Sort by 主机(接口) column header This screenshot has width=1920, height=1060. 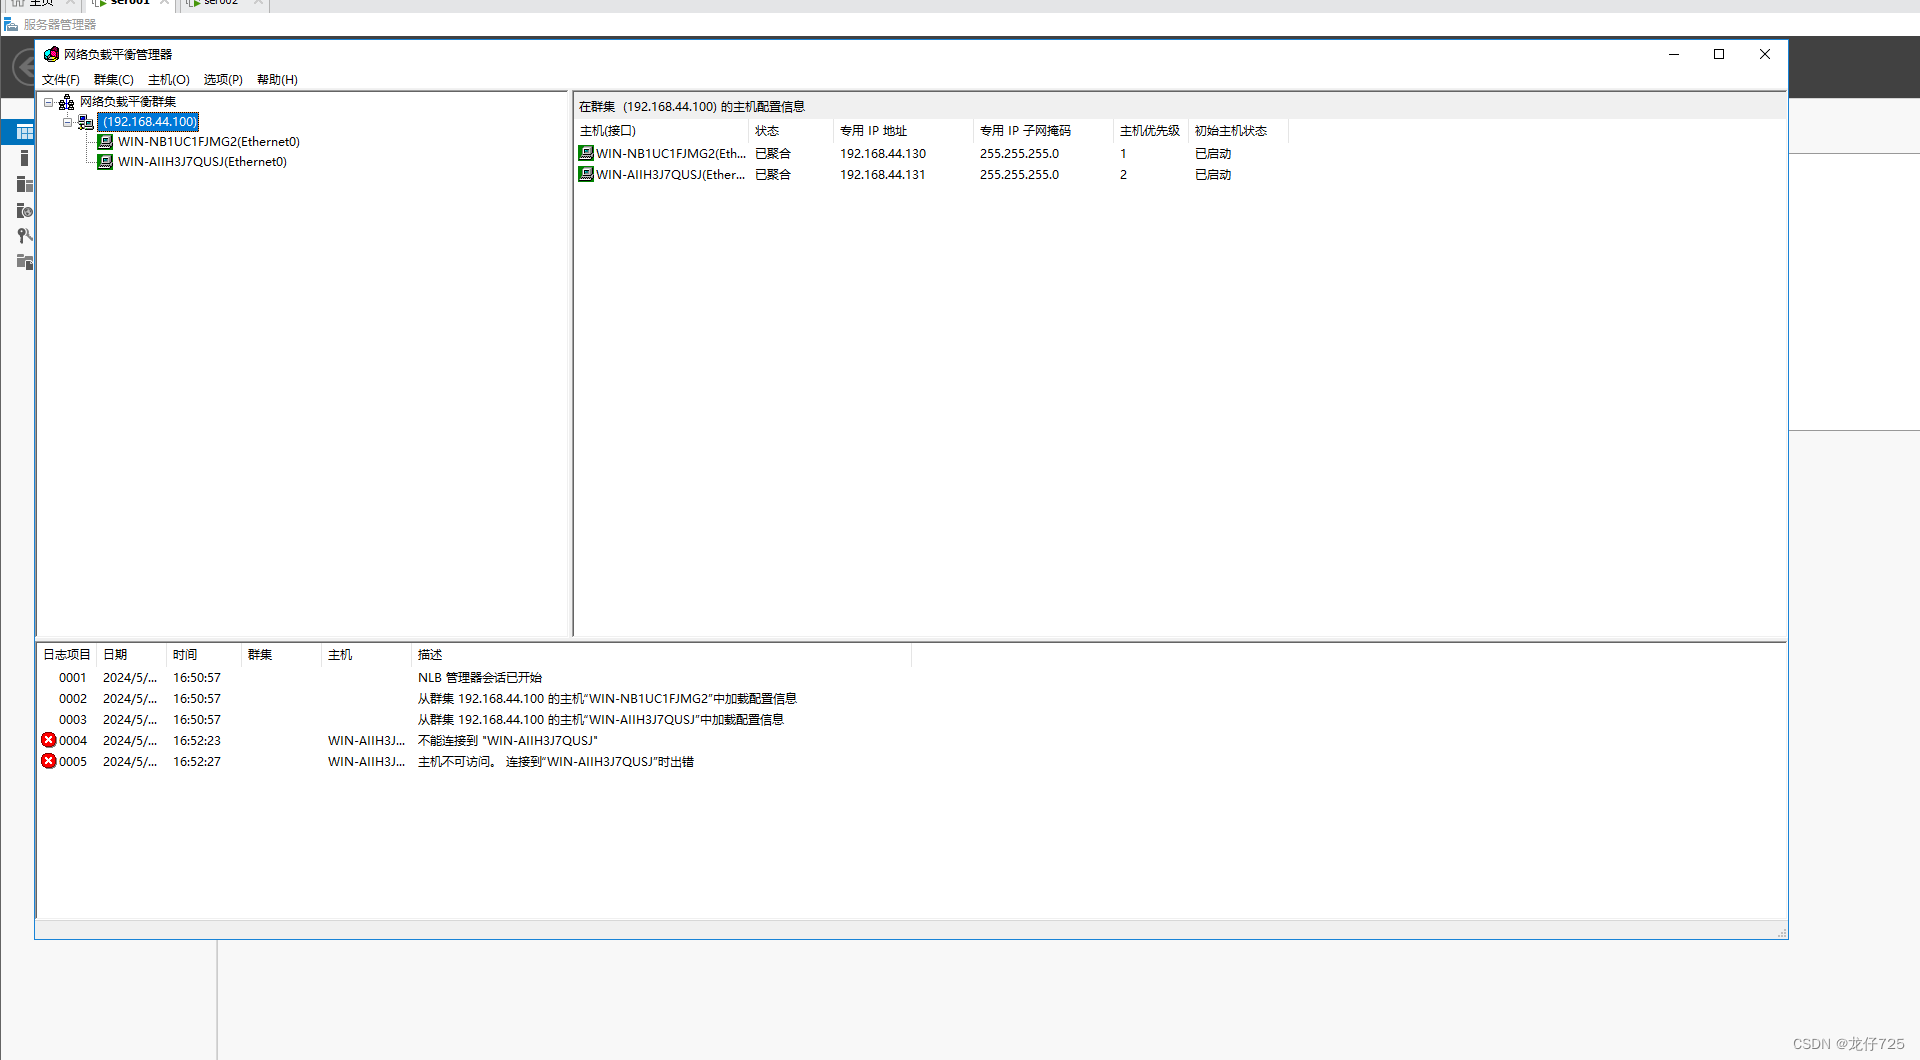(x=661, y=131)
